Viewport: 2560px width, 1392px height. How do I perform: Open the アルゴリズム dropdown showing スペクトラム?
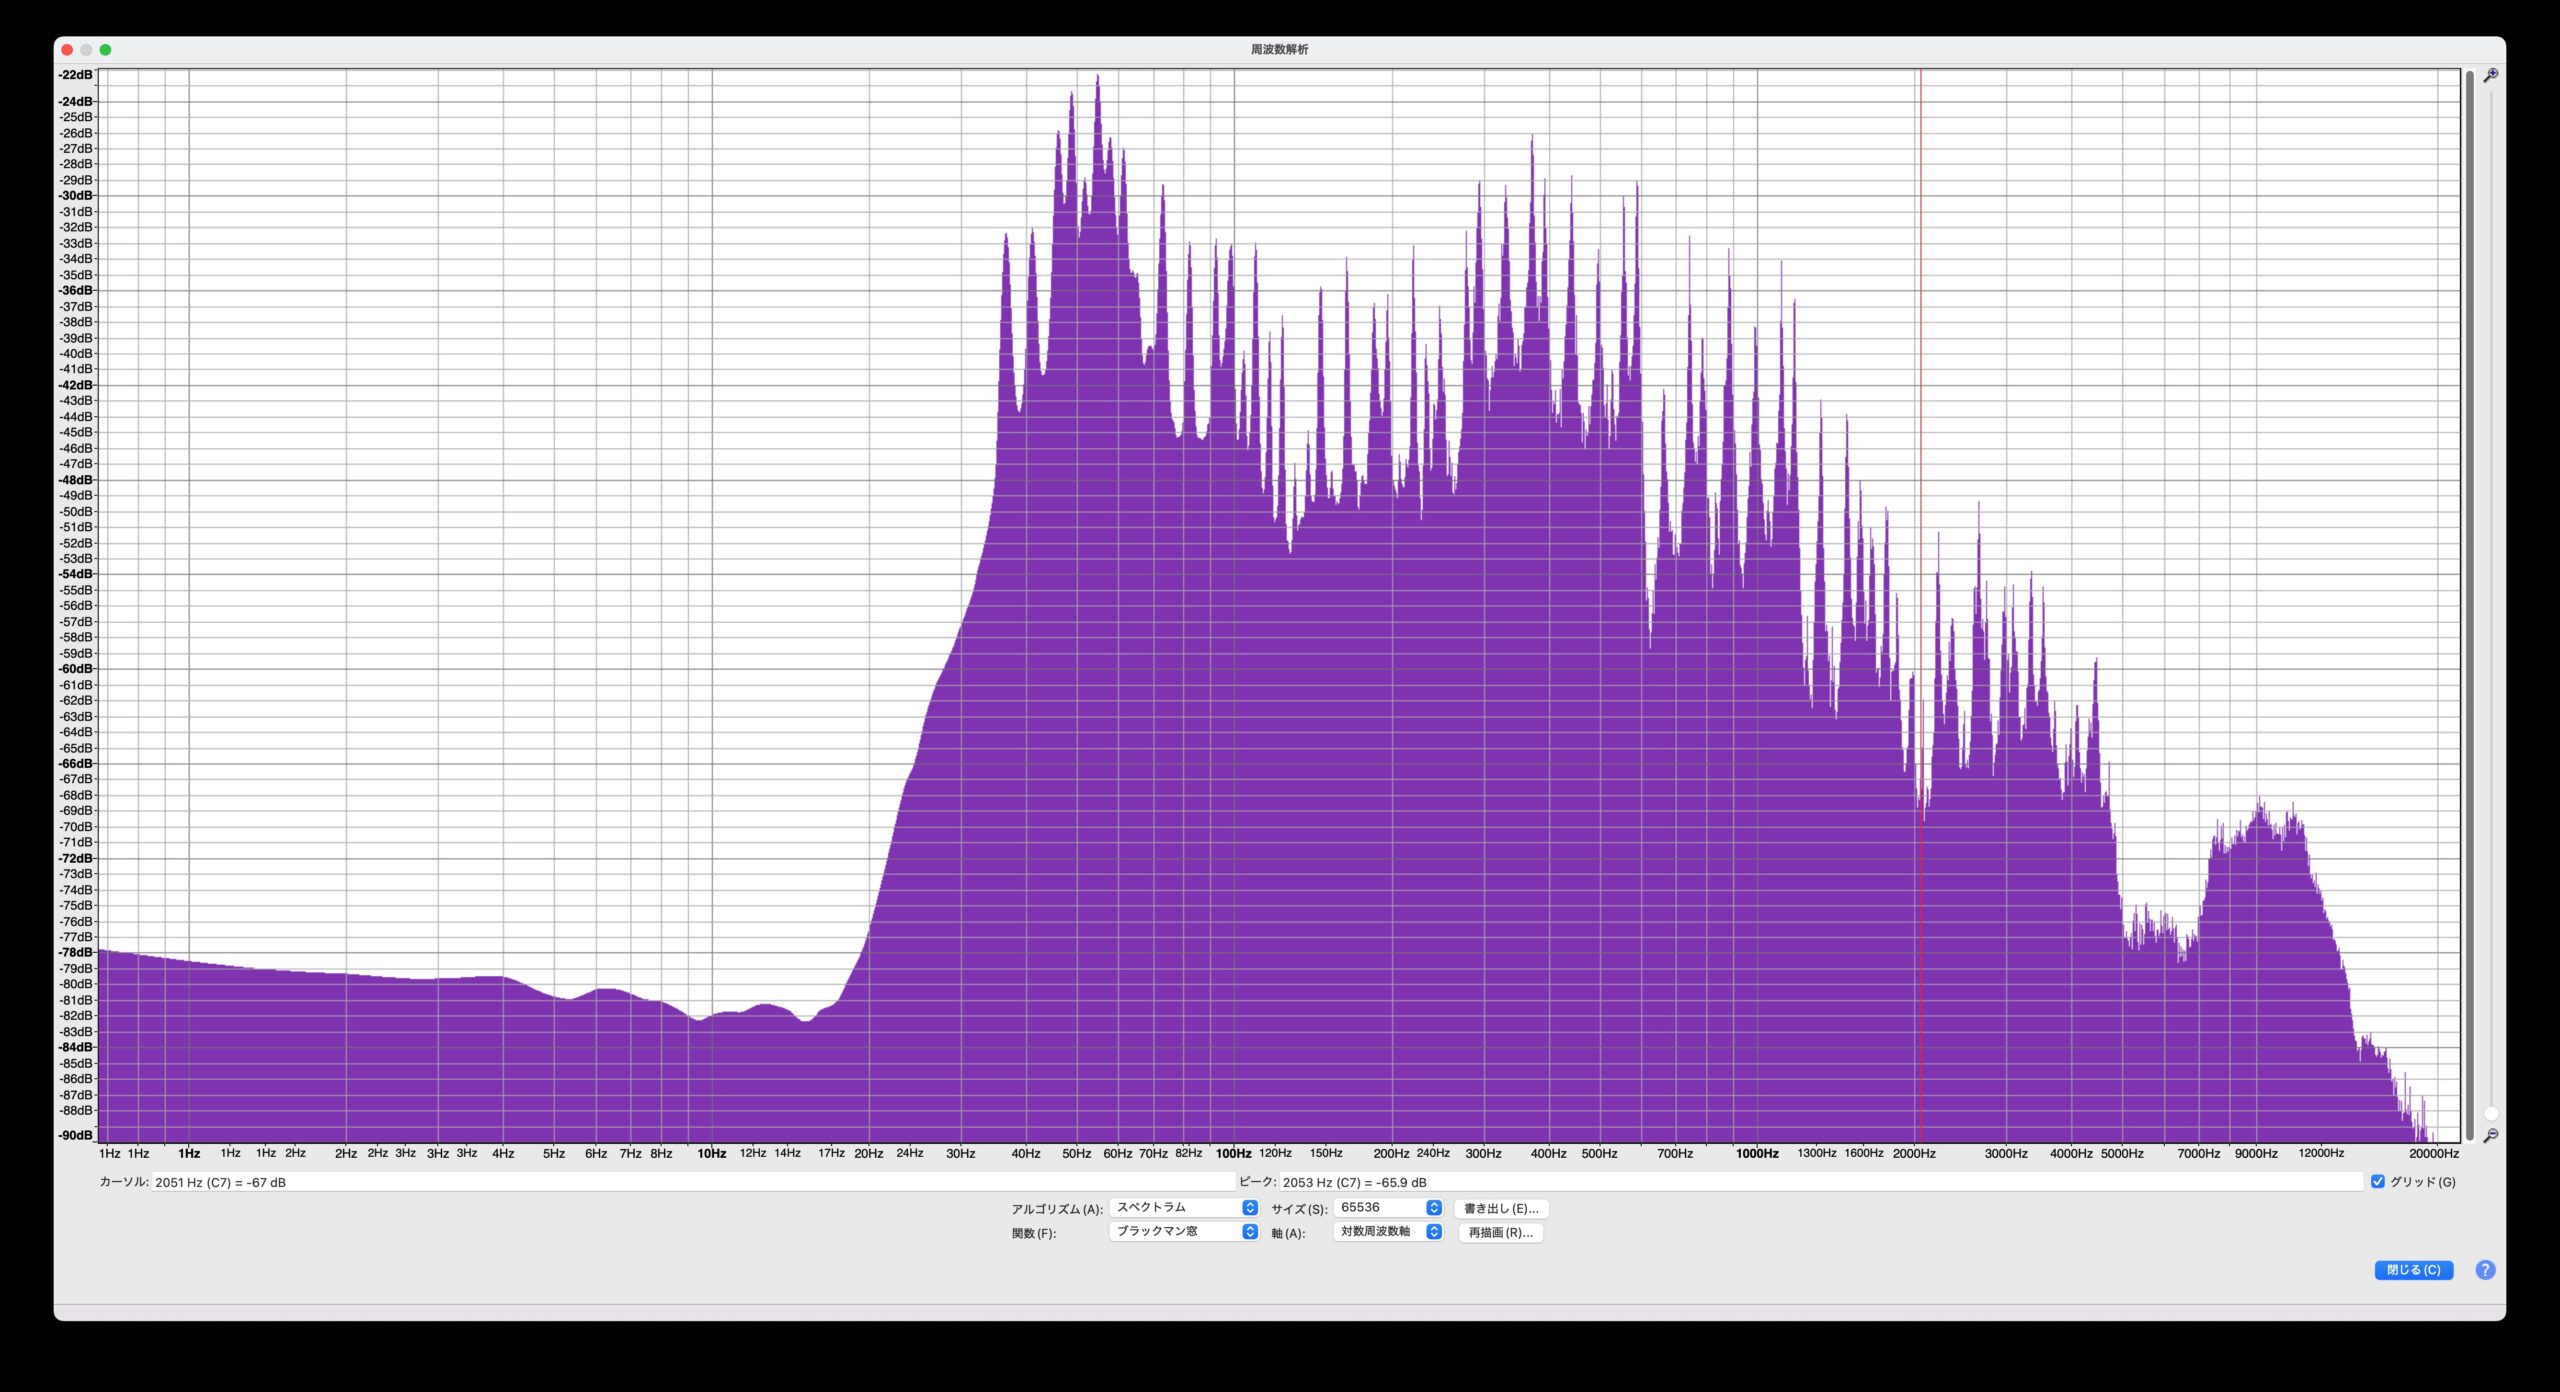[x=1183, y=1207]
